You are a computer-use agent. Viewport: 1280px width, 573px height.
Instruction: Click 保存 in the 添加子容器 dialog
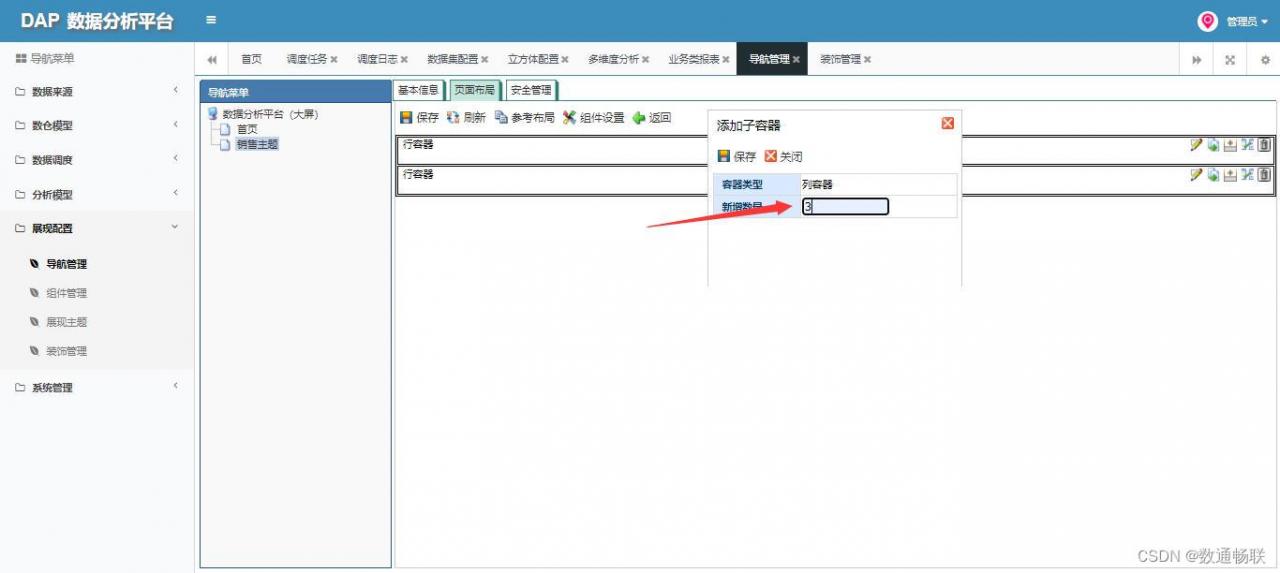(x=737, y=156)
